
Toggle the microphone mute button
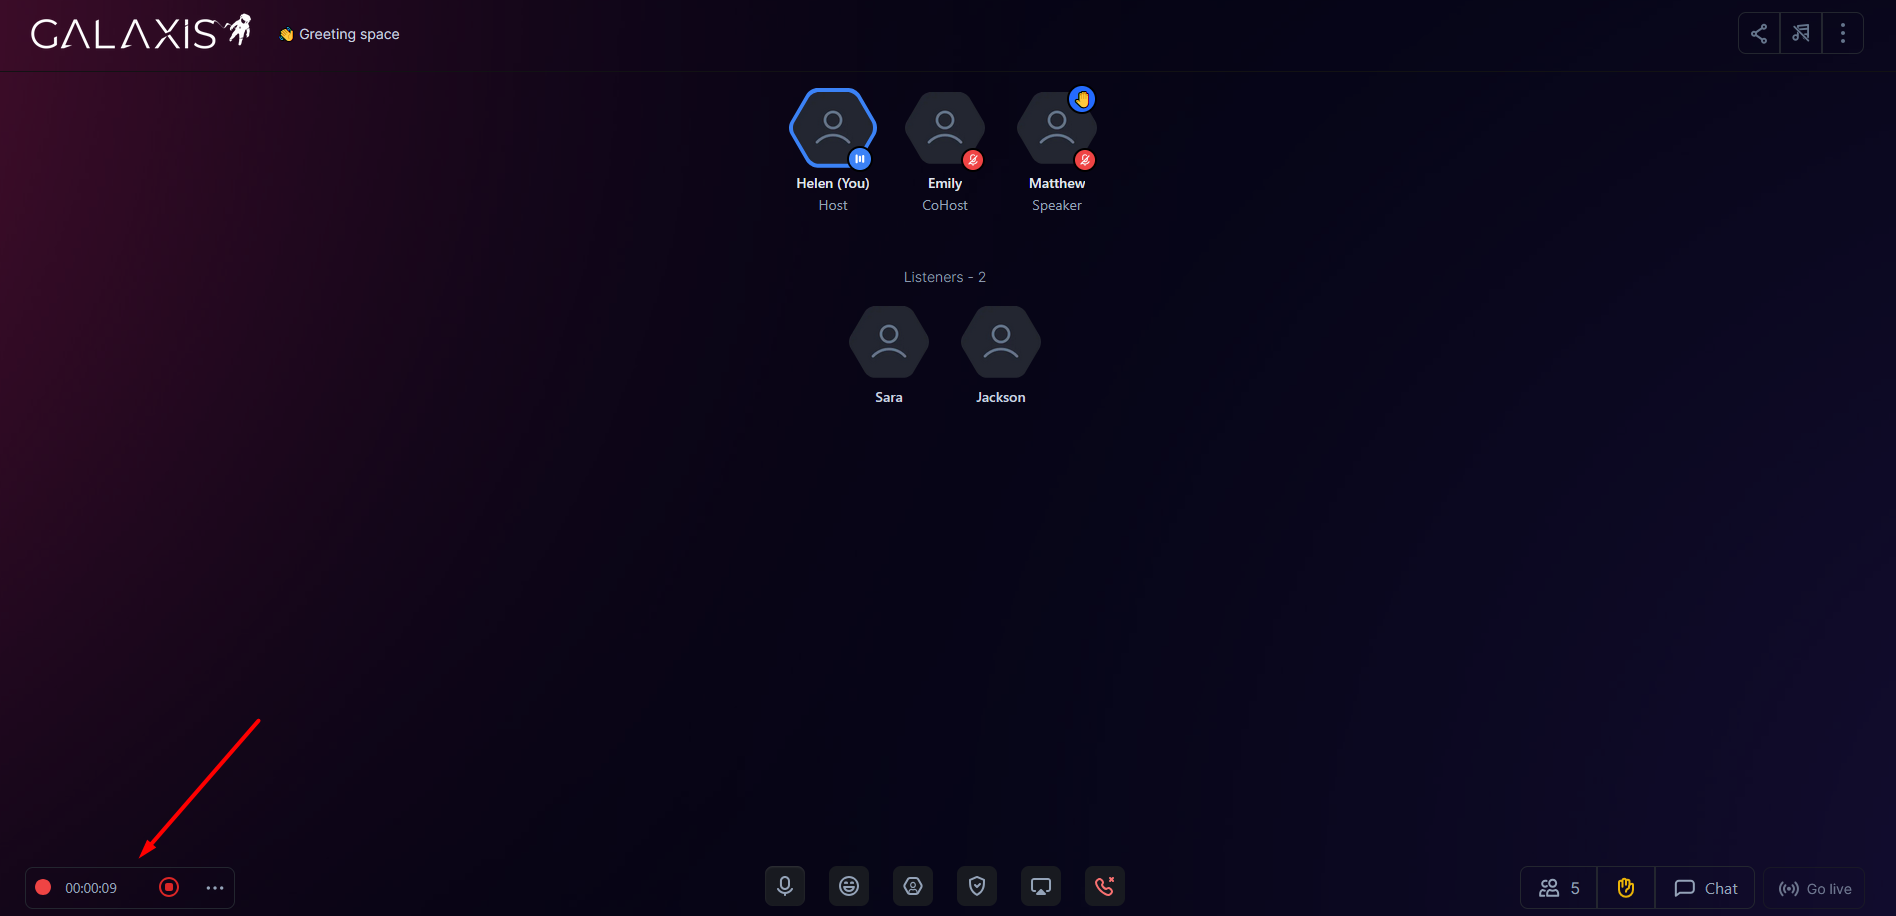(784, 886)
